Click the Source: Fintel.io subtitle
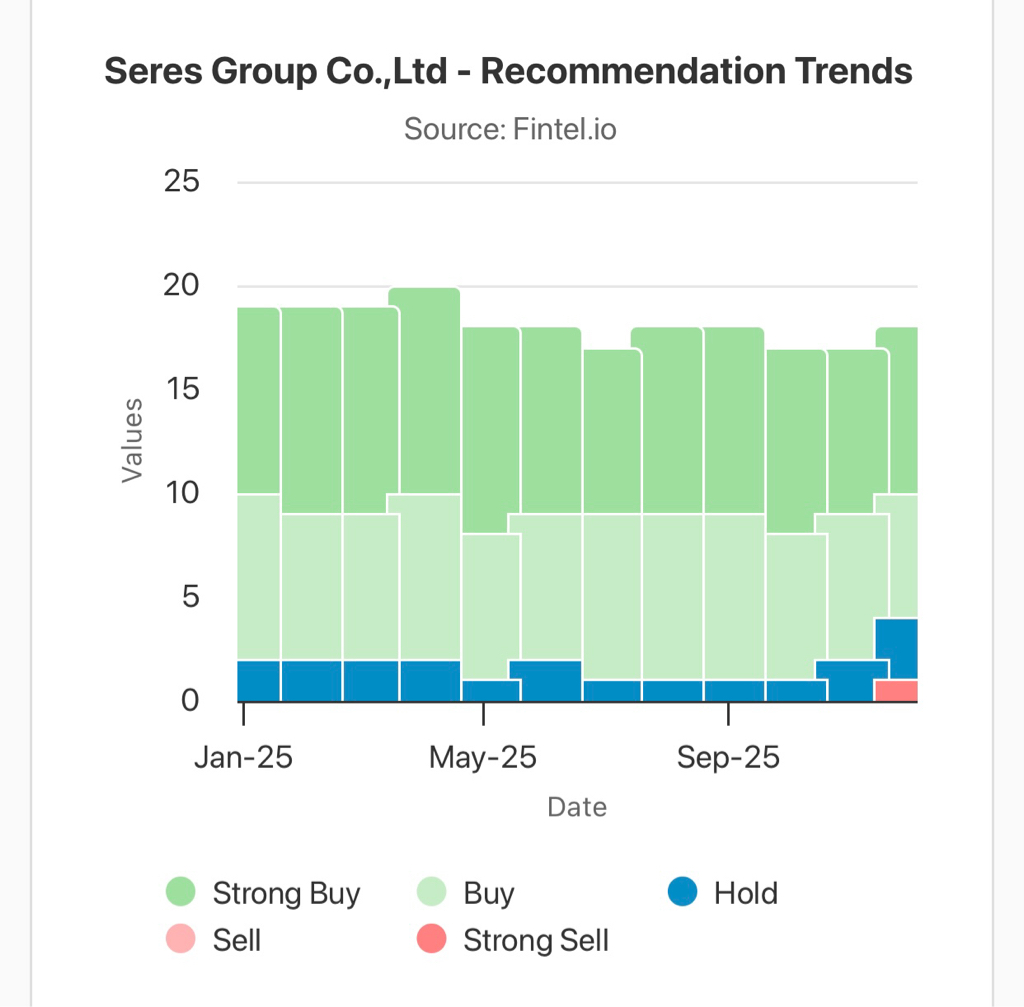The width and height of the screenshot is (1024, 1007). (x=510, y=129)
